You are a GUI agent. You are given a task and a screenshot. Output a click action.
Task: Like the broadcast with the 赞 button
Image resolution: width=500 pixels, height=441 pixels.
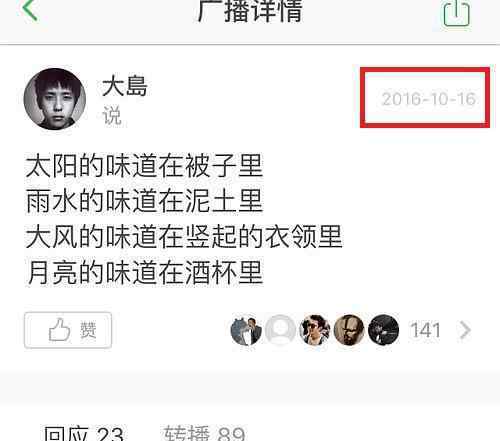pyautogui.click(x=68, y=330)
